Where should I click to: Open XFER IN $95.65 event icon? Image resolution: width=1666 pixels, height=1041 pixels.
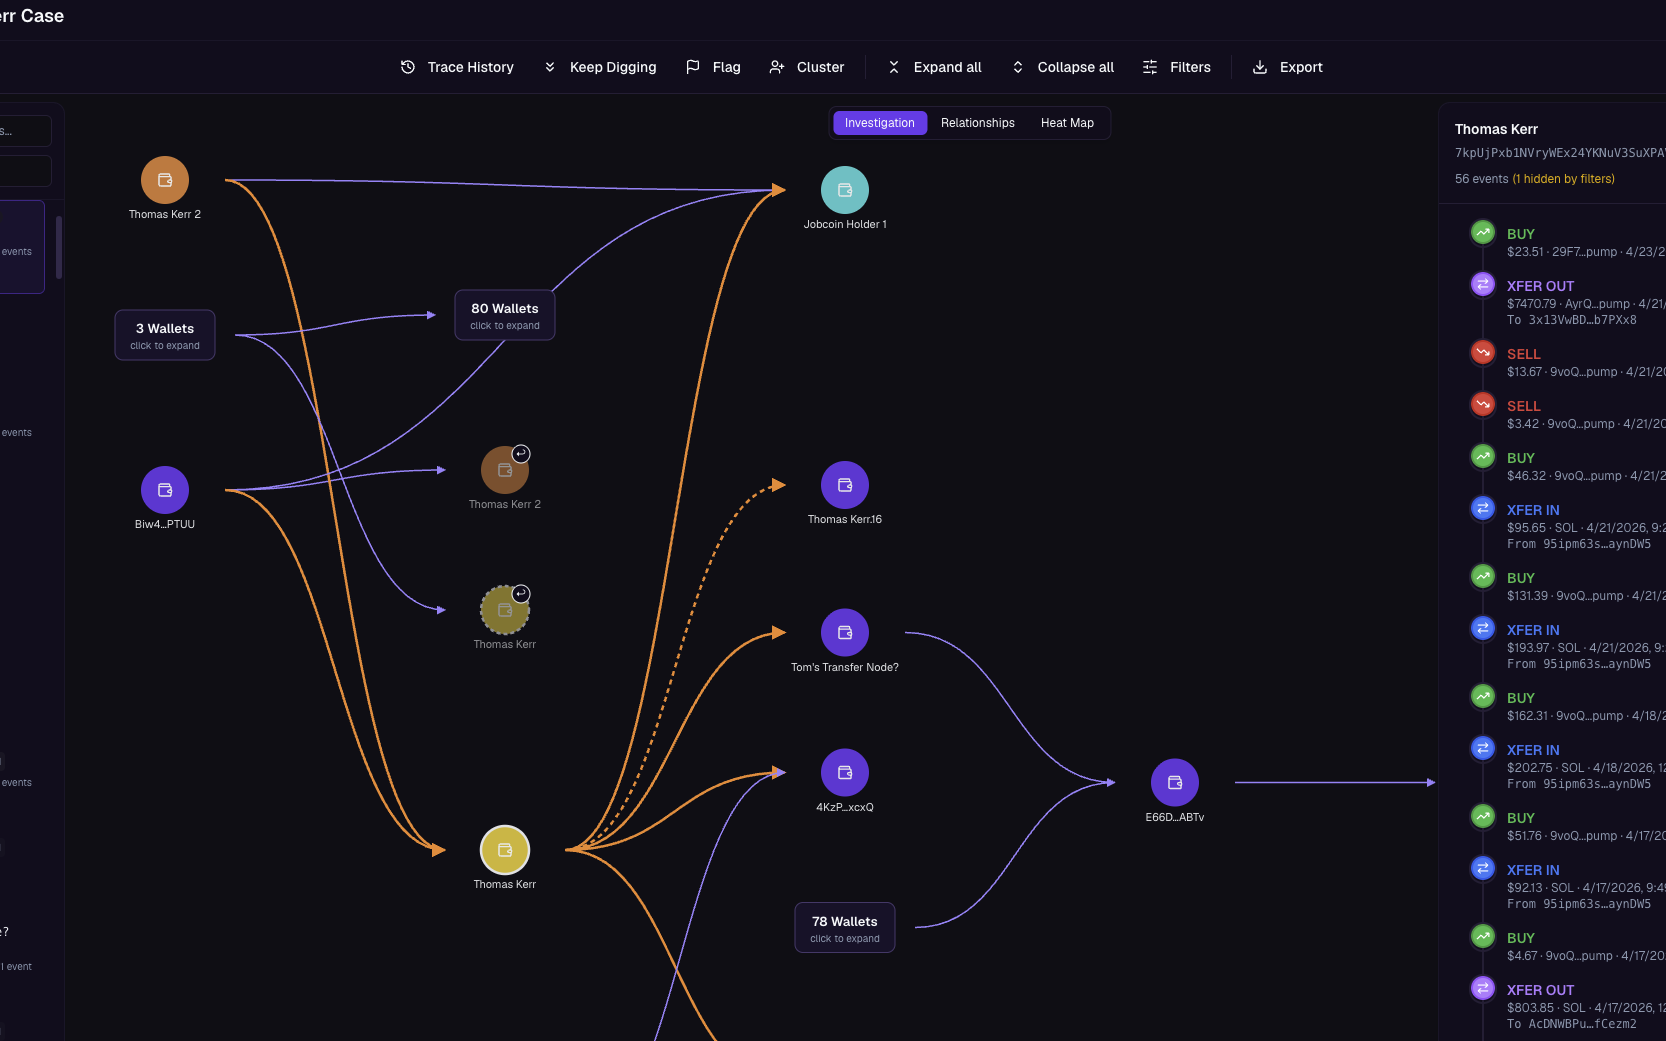(1483, 508)
